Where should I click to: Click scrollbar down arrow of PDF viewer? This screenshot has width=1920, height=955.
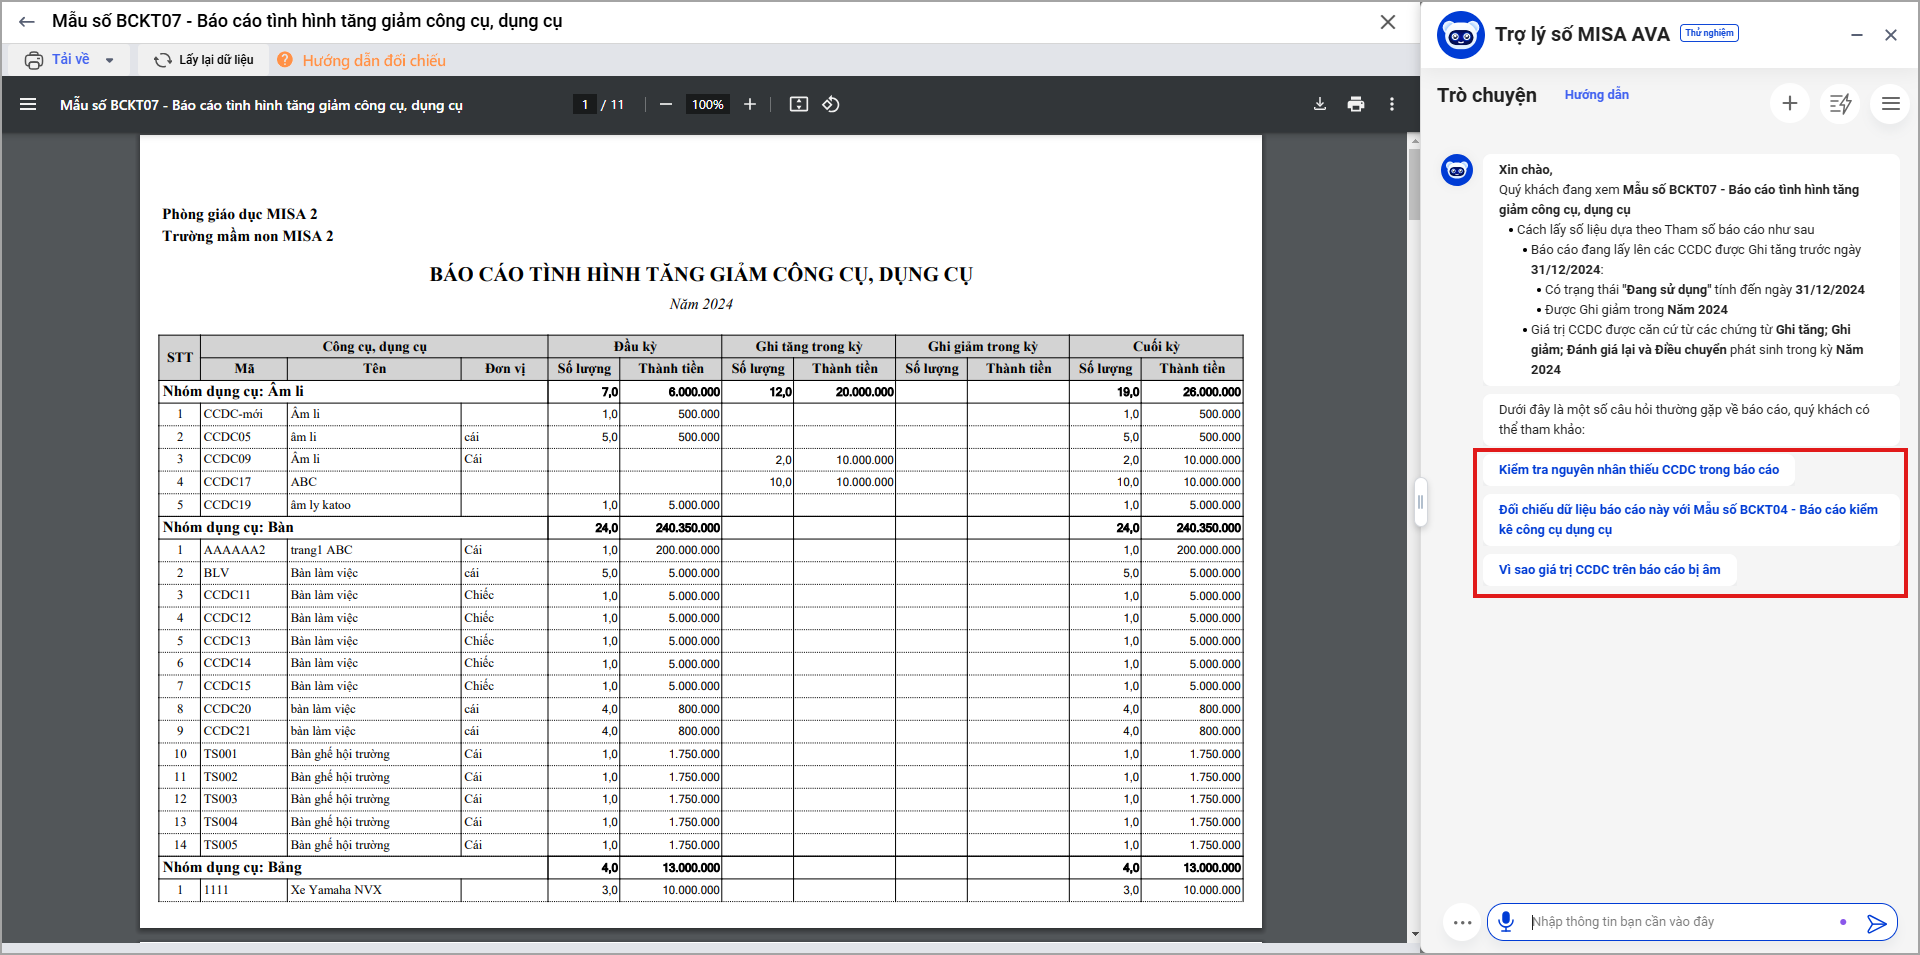tap(1414, 935)
